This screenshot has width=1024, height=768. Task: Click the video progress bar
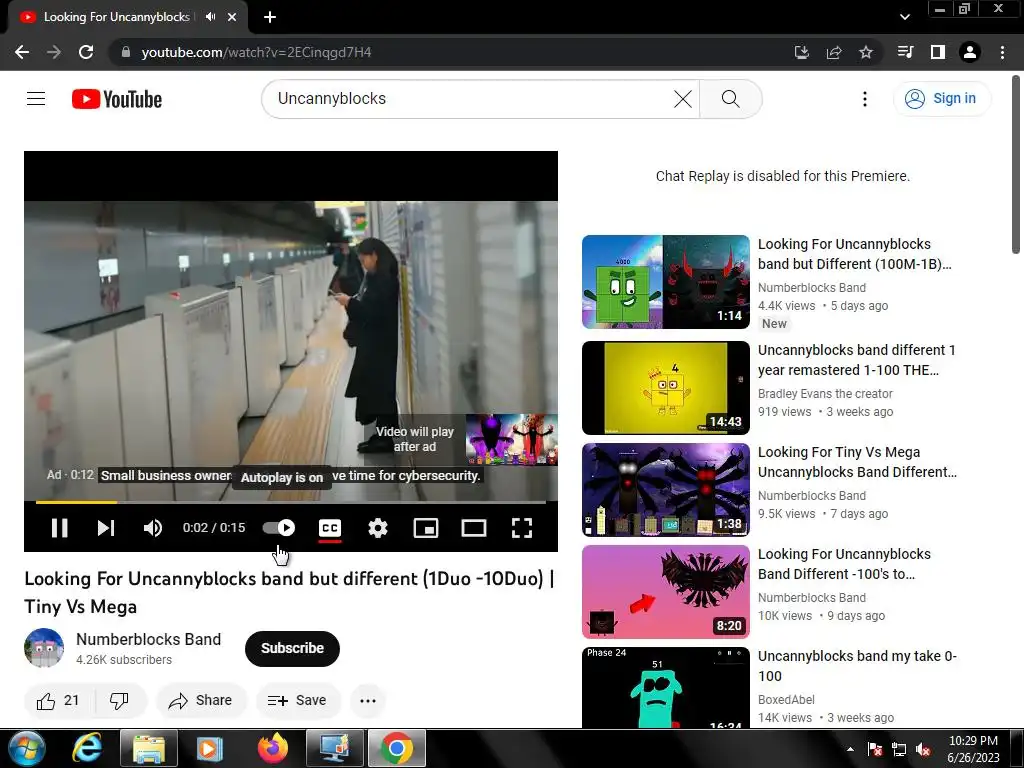tap(291, 502)
